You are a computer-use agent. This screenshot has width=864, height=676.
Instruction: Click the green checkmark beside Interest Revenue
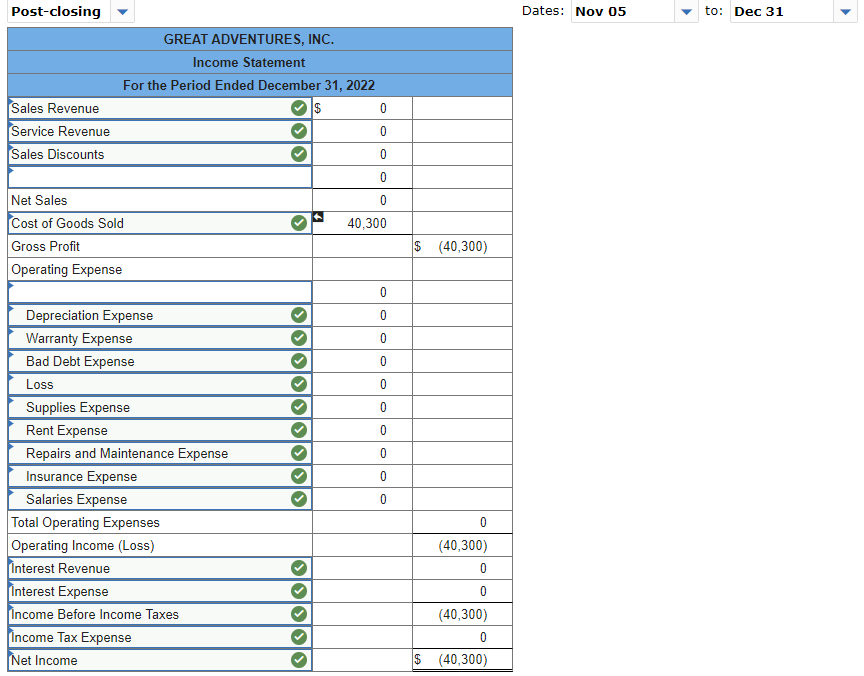point(297,568)
